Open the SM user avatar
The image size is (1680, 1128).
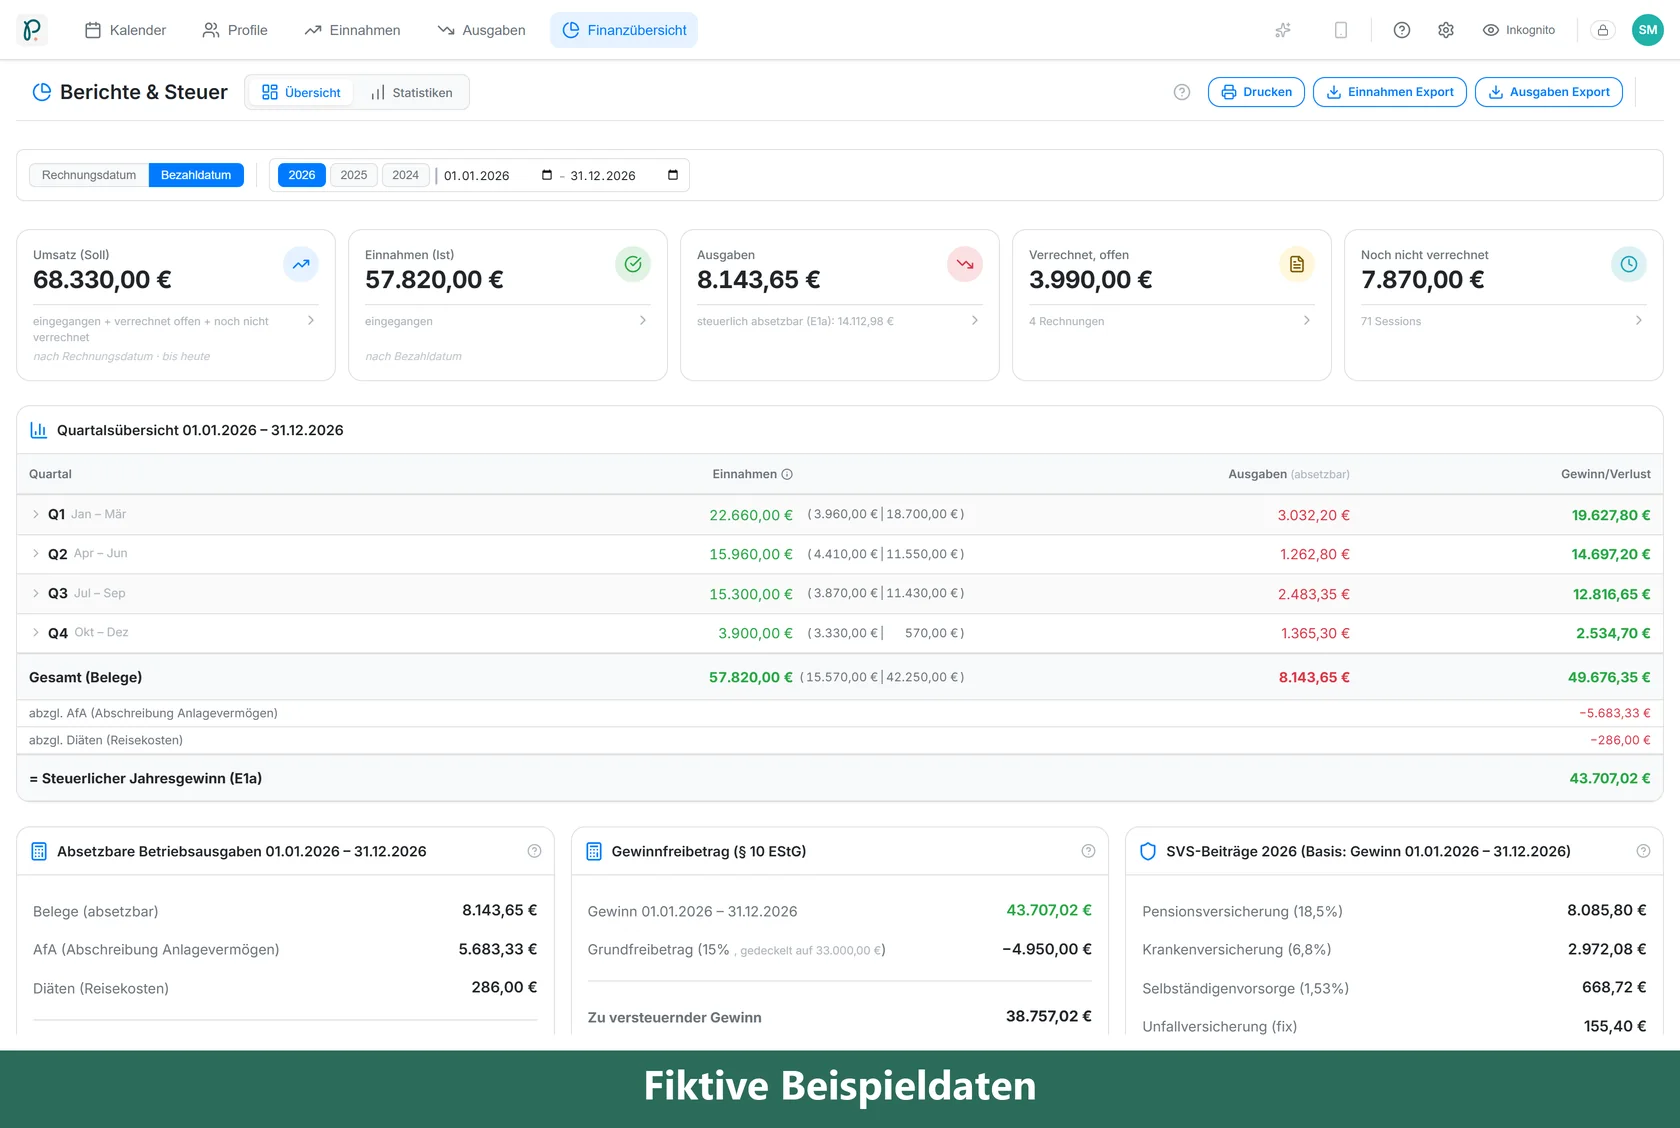1648,30
